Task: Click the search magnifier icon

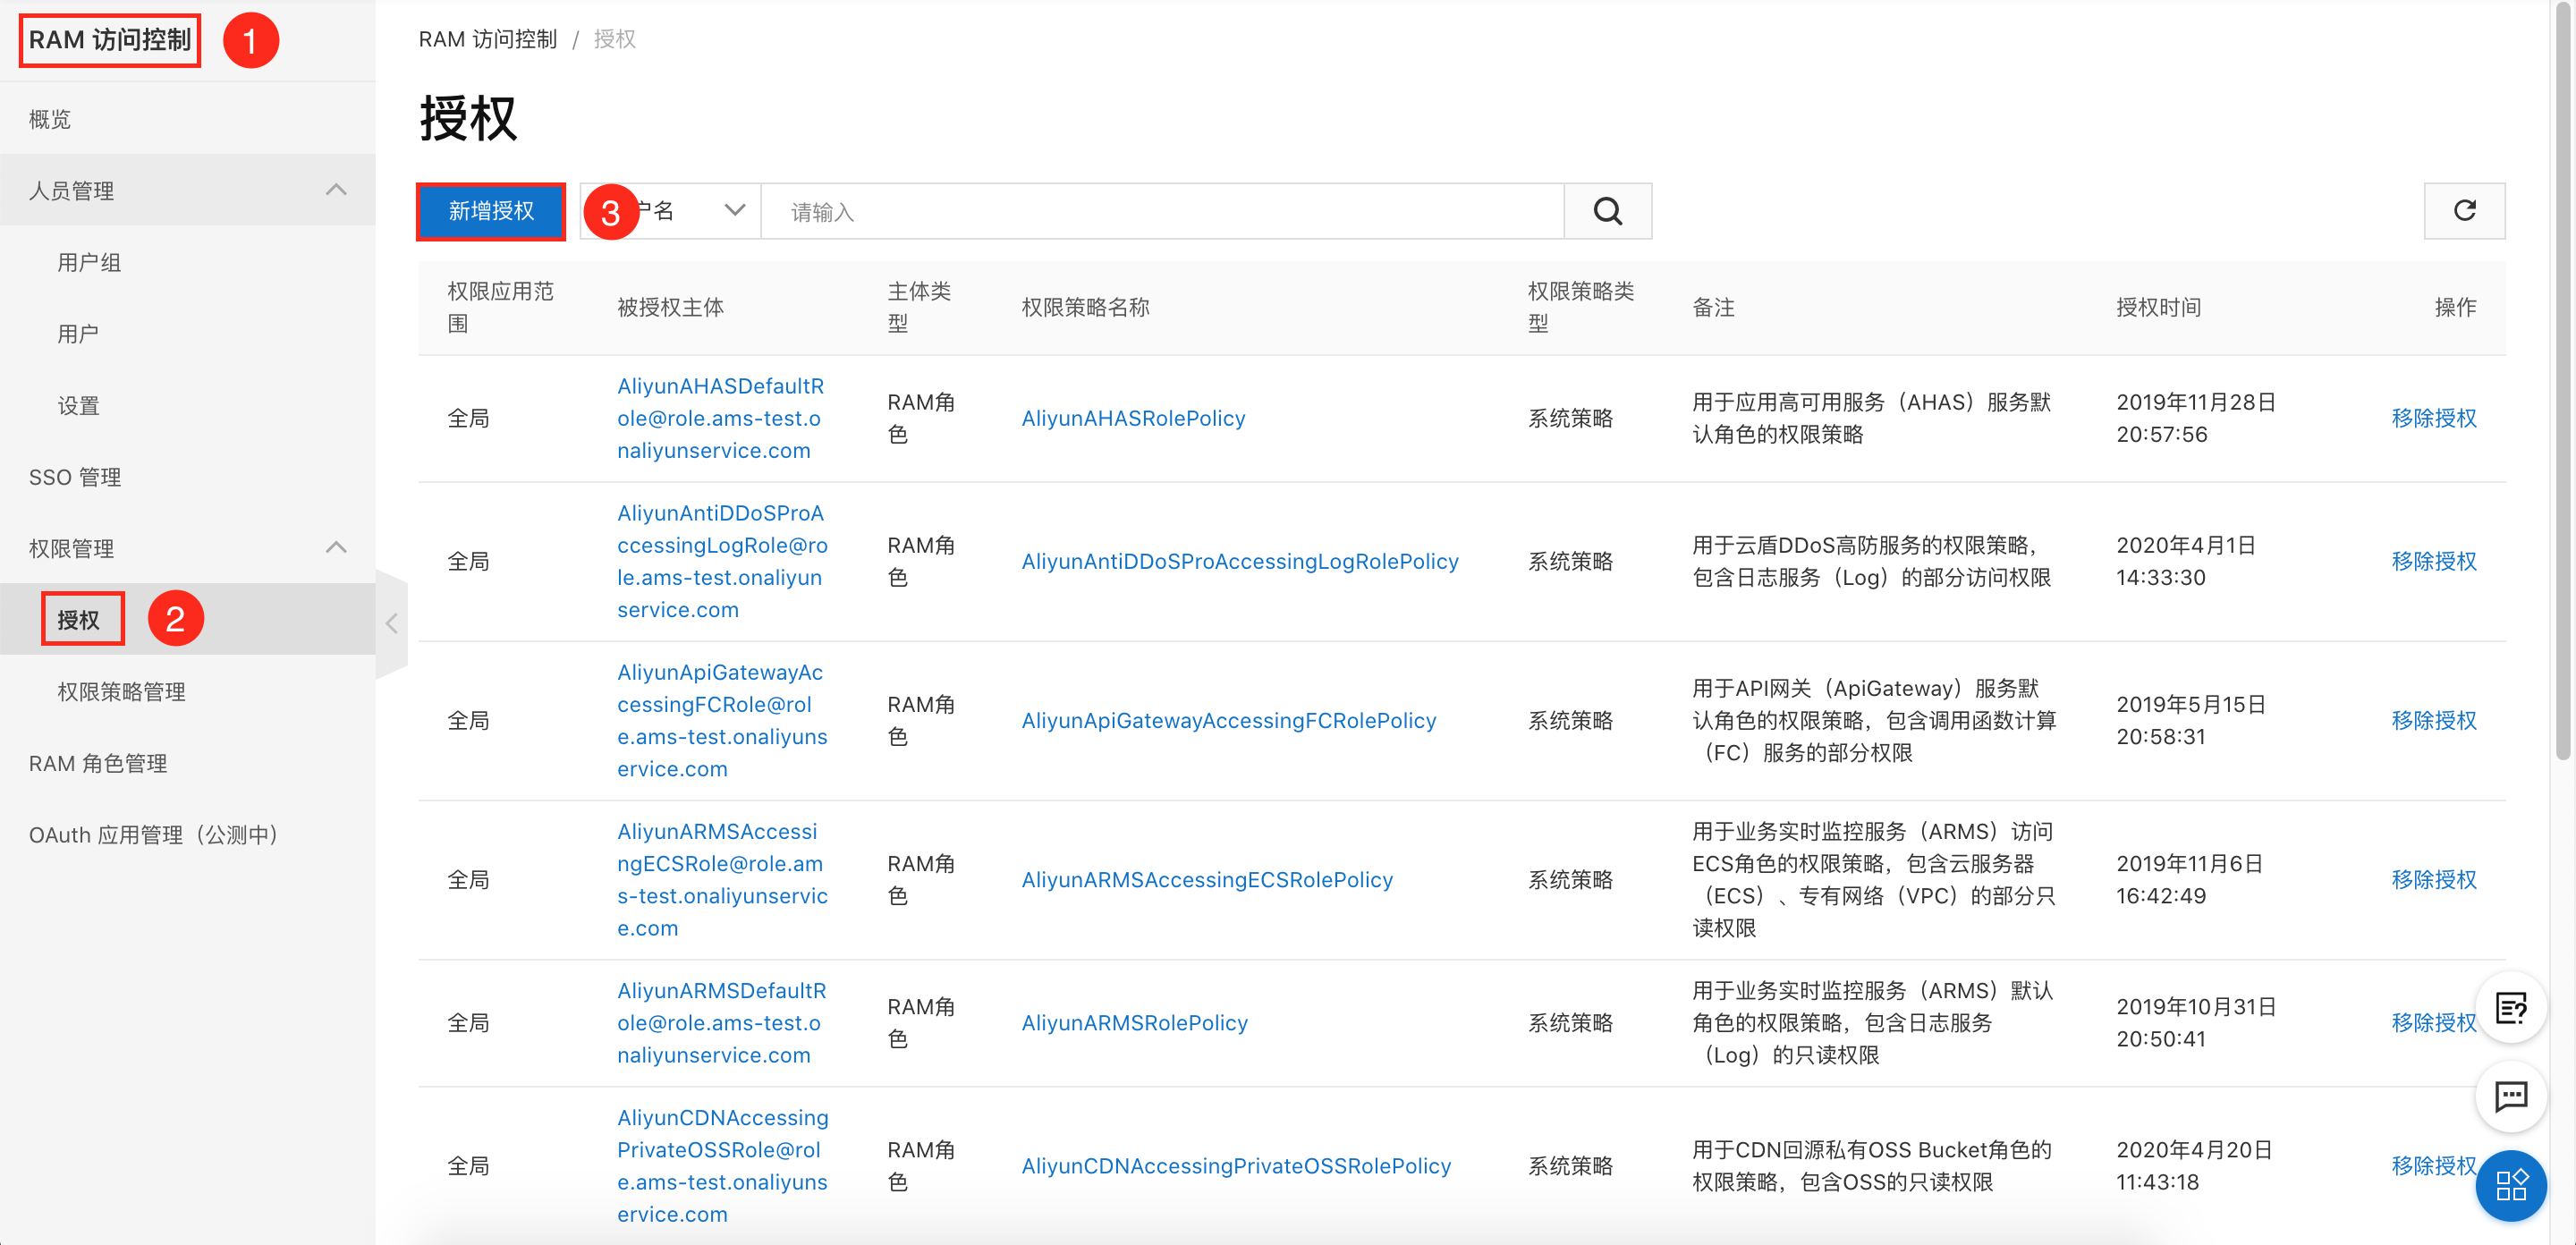Action: [1607, 211]
